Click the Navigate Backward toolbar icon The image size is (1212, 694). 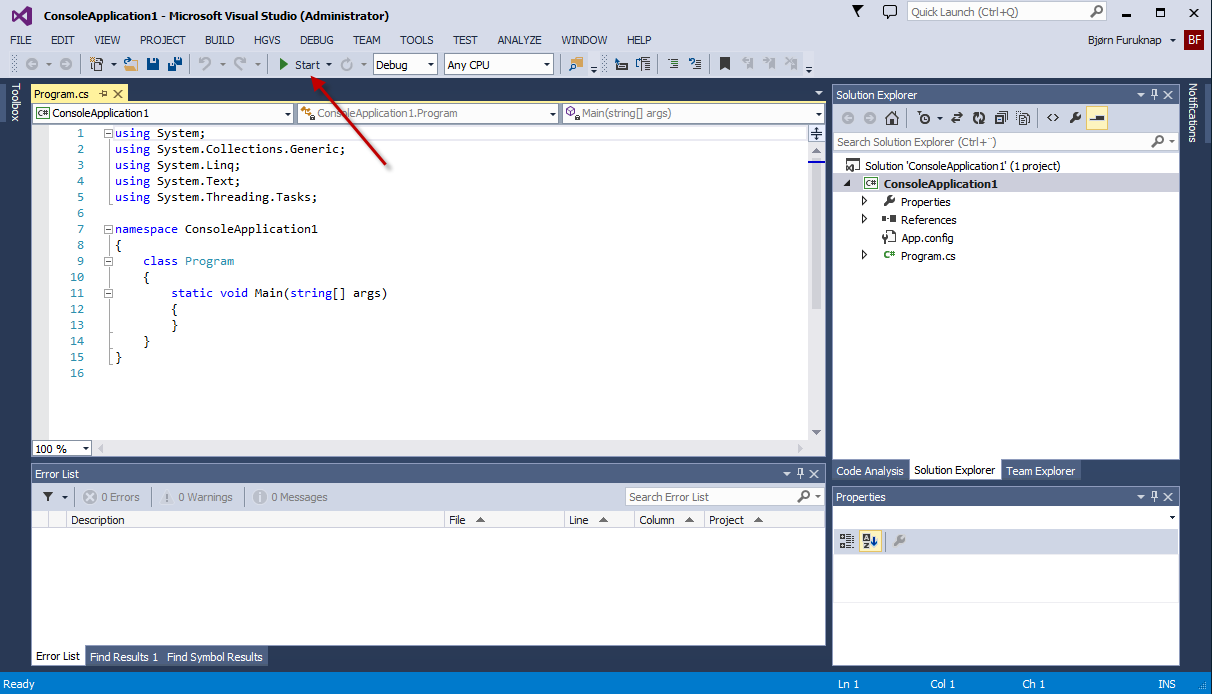pyautogui.click(x=32, y=64)
